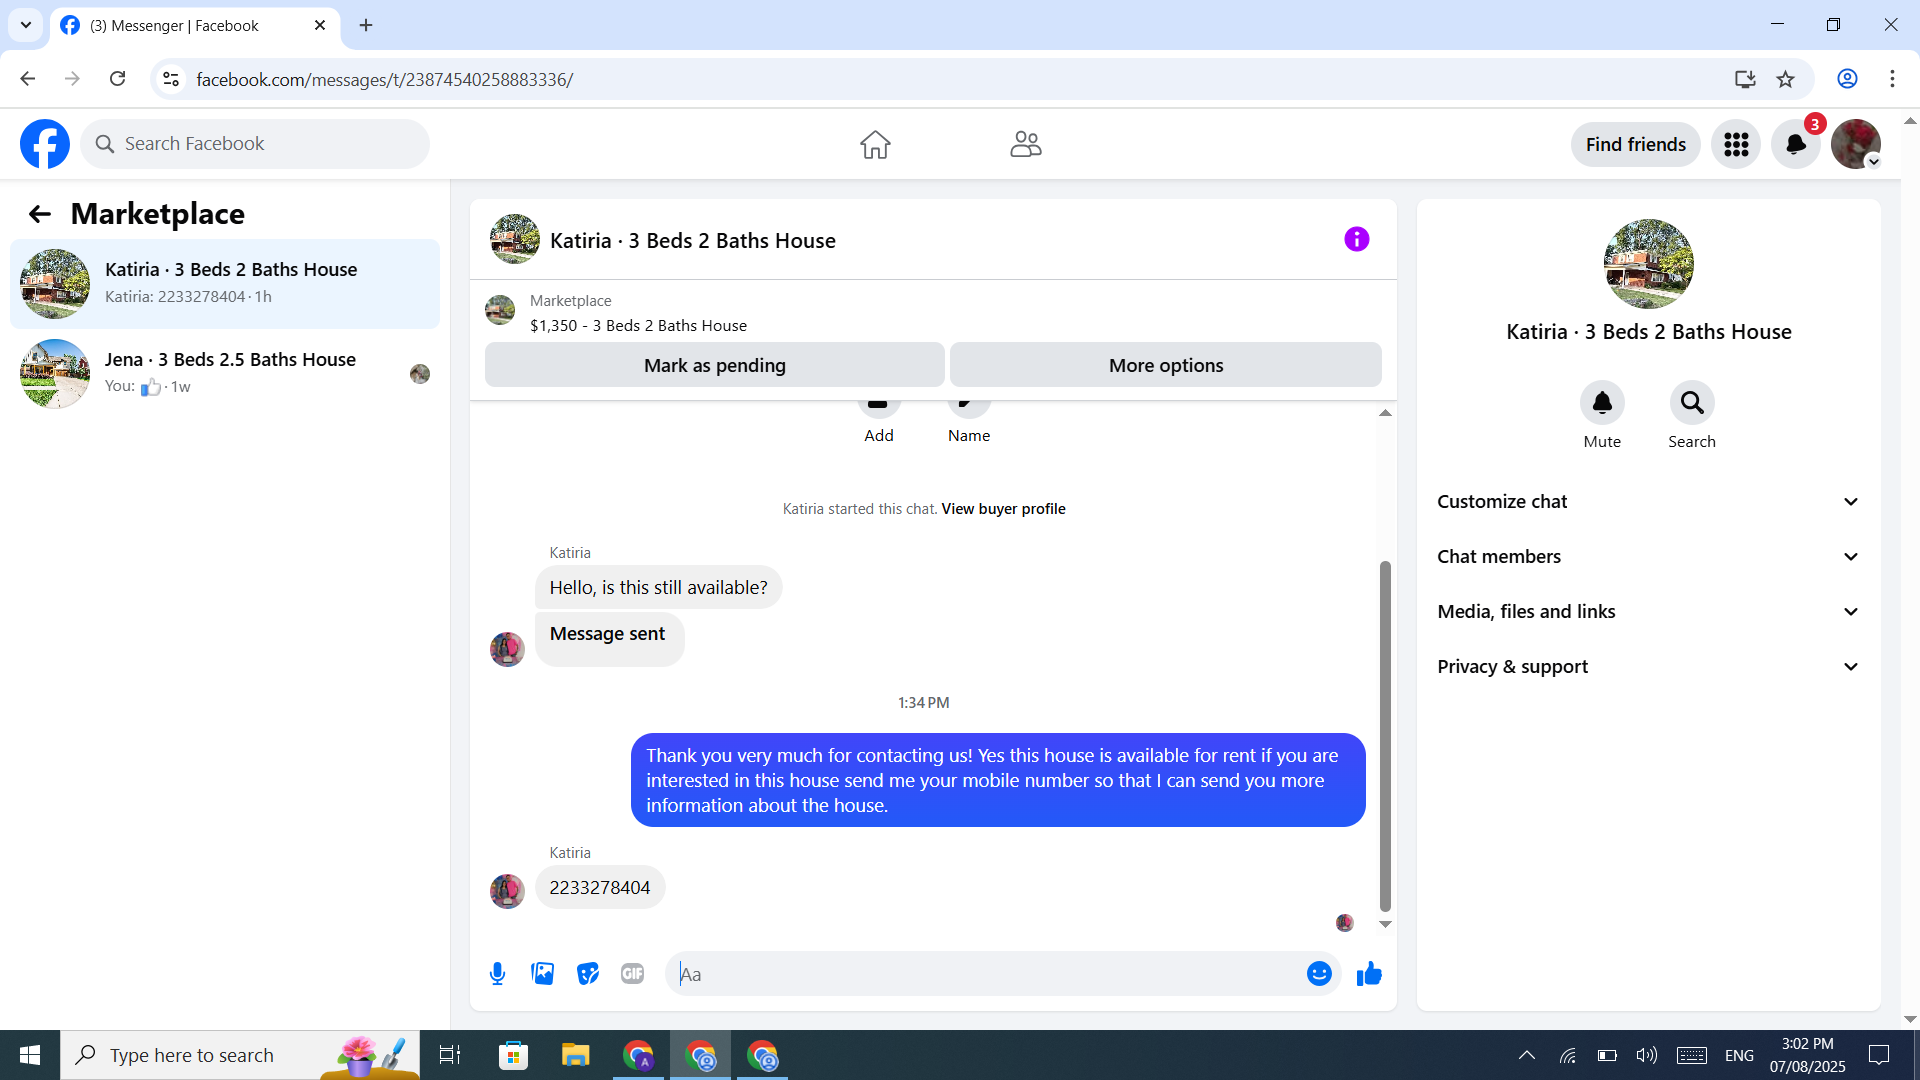Open the View buyer profile link
Screen dimensions: 1920x1080
coord(1003,509)
